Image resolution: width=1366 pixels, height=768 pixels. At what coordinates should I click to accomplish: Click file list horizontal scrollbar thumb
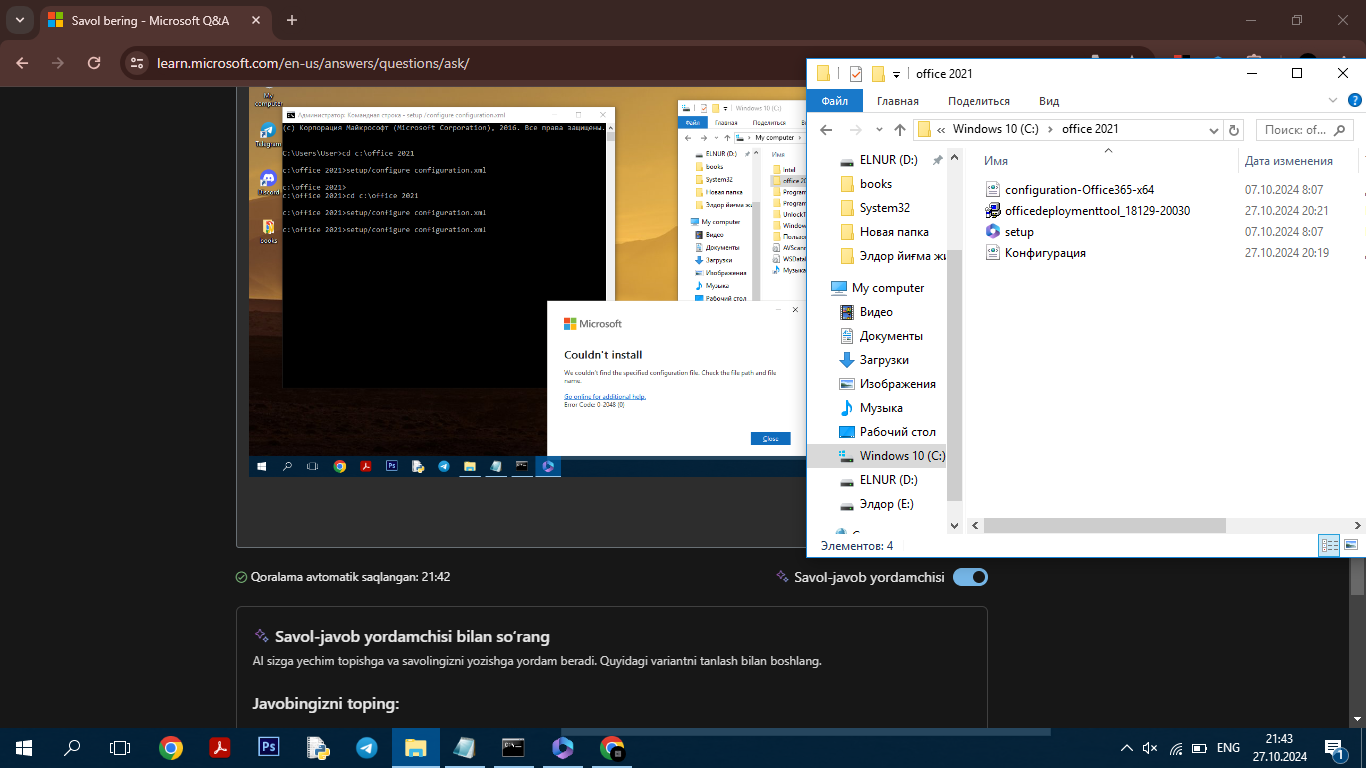[x=1105, y=525]
